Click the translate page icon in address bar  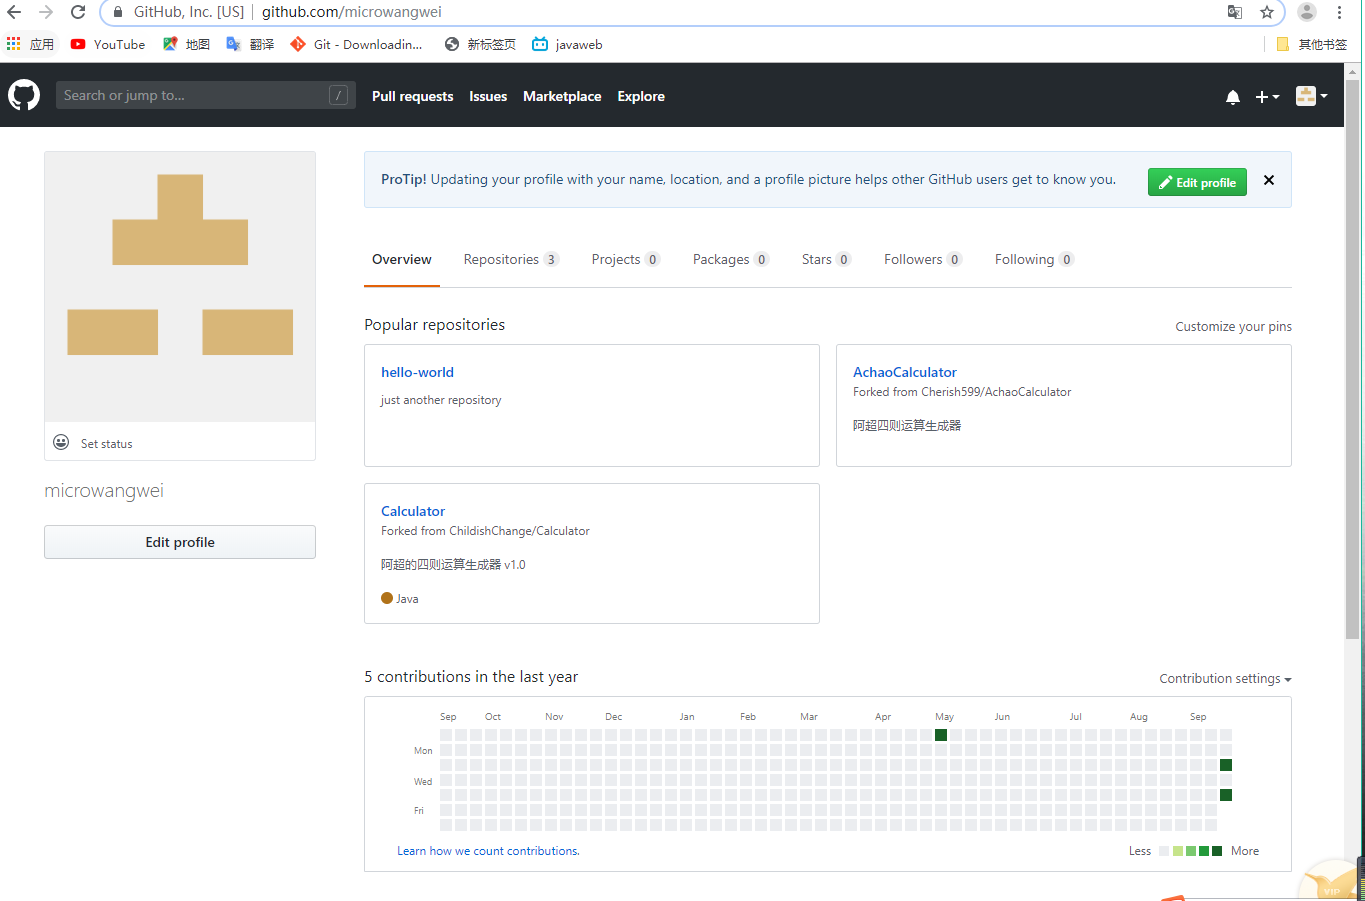click(x=1235, y=12)
